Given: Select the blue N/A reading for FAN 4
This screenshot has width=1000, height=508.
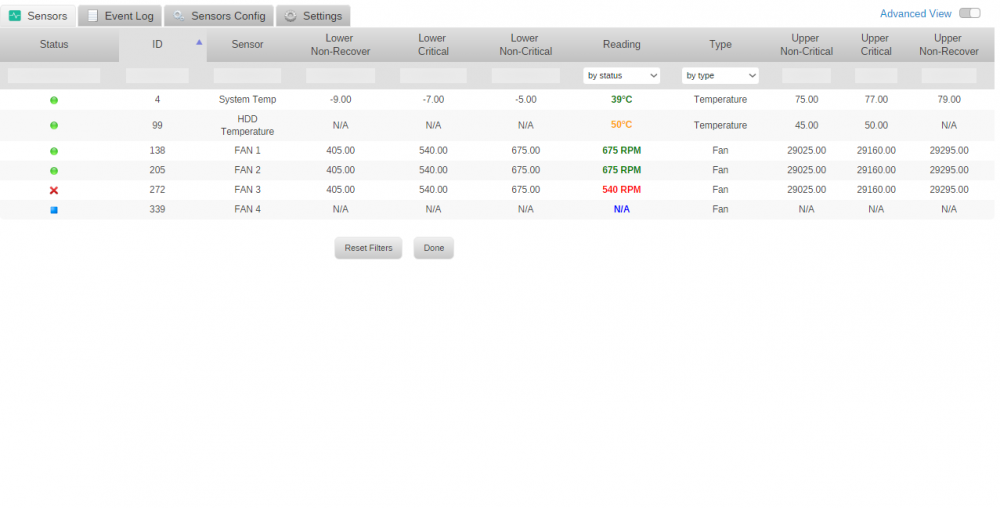Looking at the screenshot, I should 622,209.
